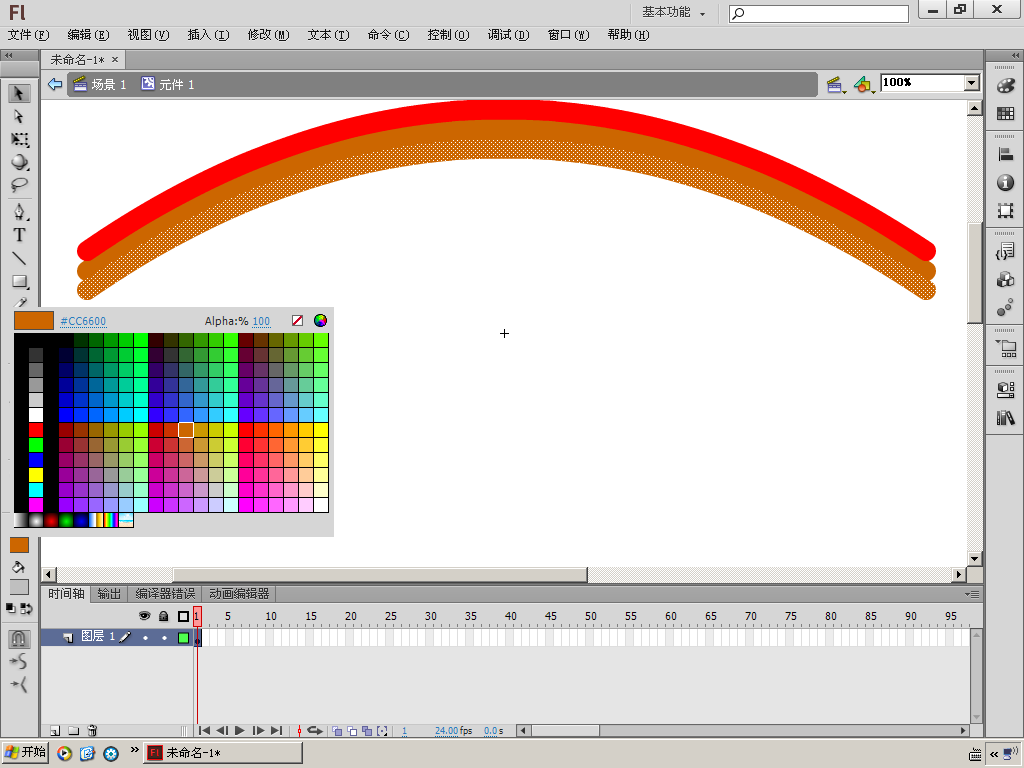Choose the Pen tool

(x=19, y=212)
